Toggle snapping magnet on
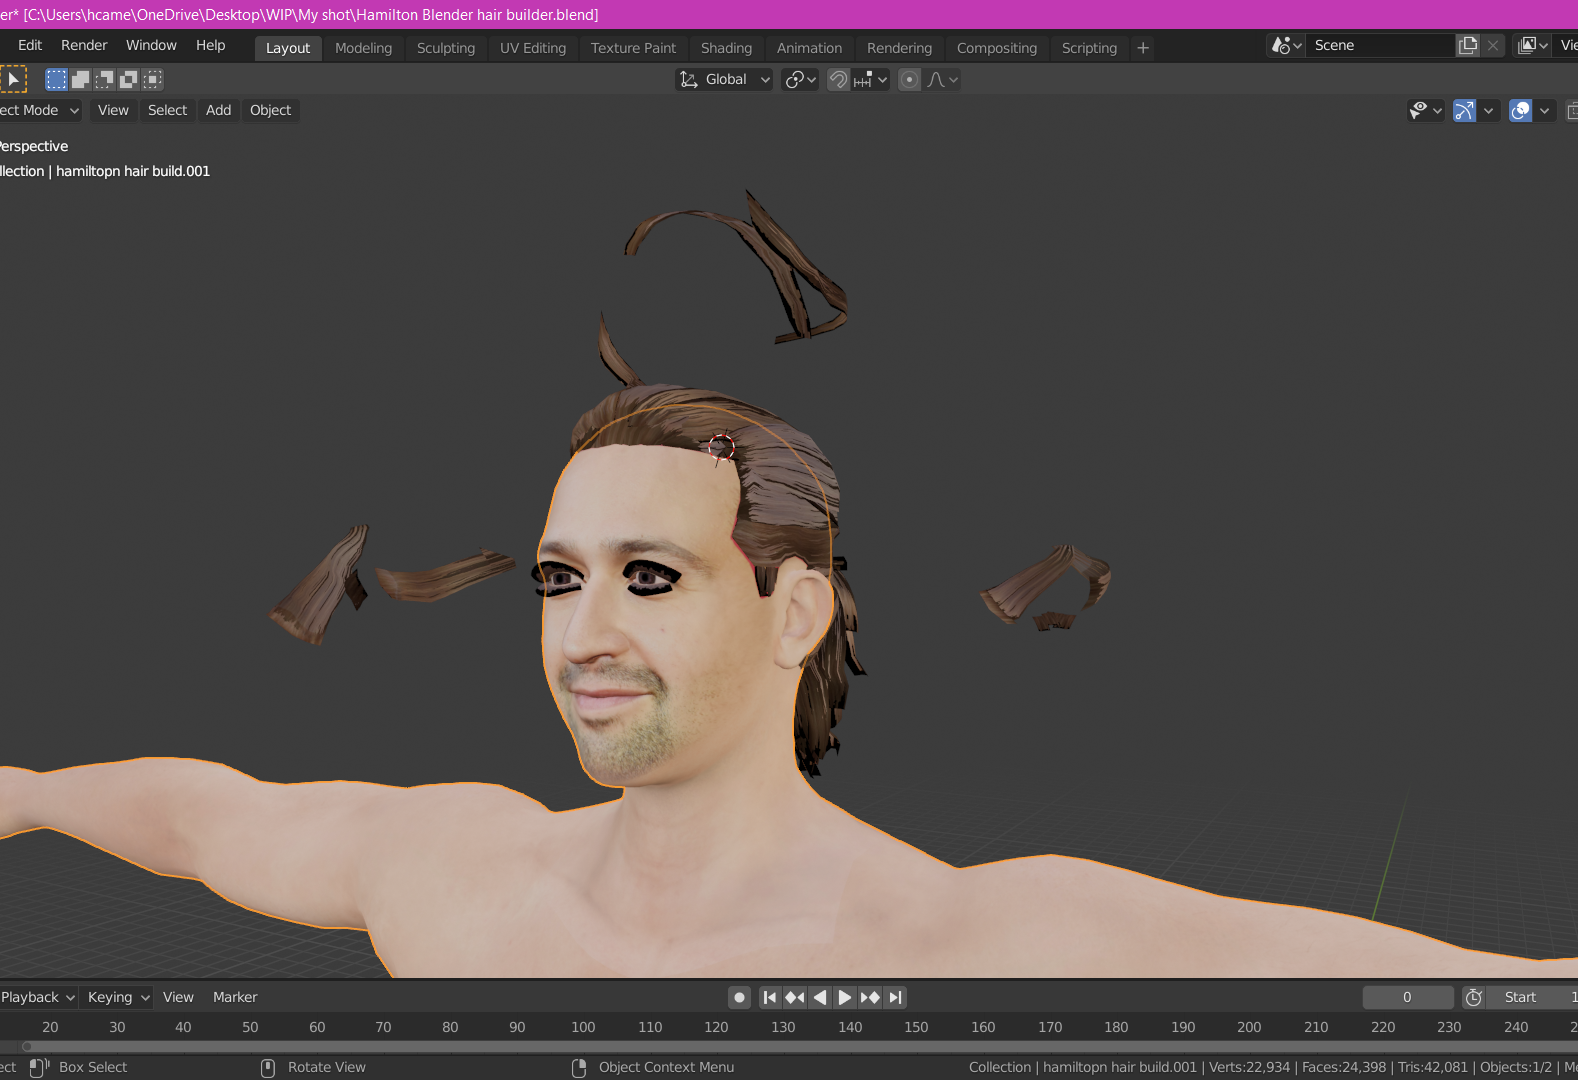 click(839, 79)
